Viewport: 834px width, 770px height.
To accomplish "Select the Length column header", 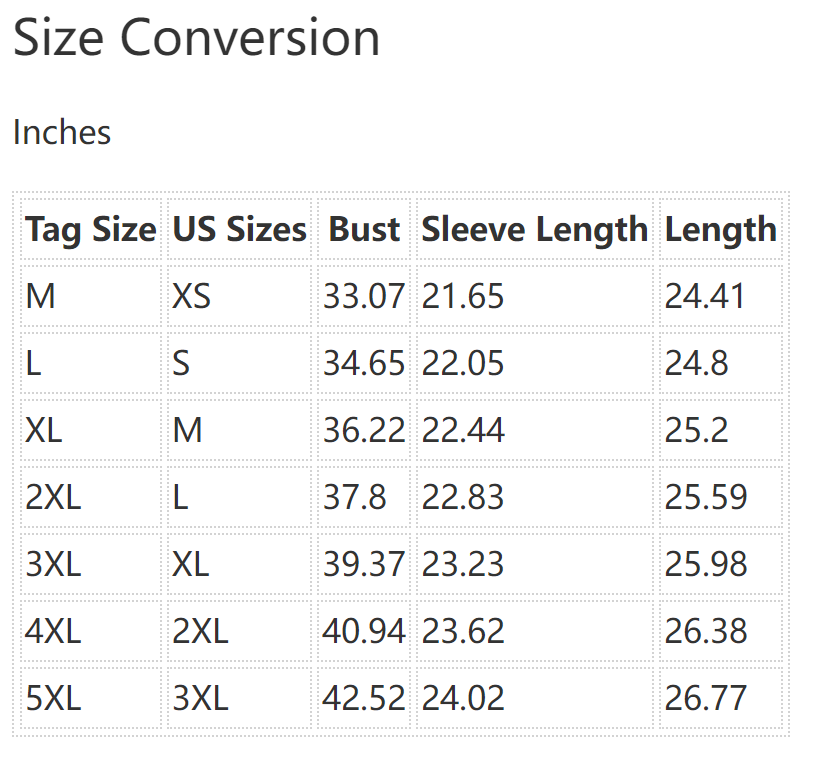I will pyautogui.click(x=720, y=230).
